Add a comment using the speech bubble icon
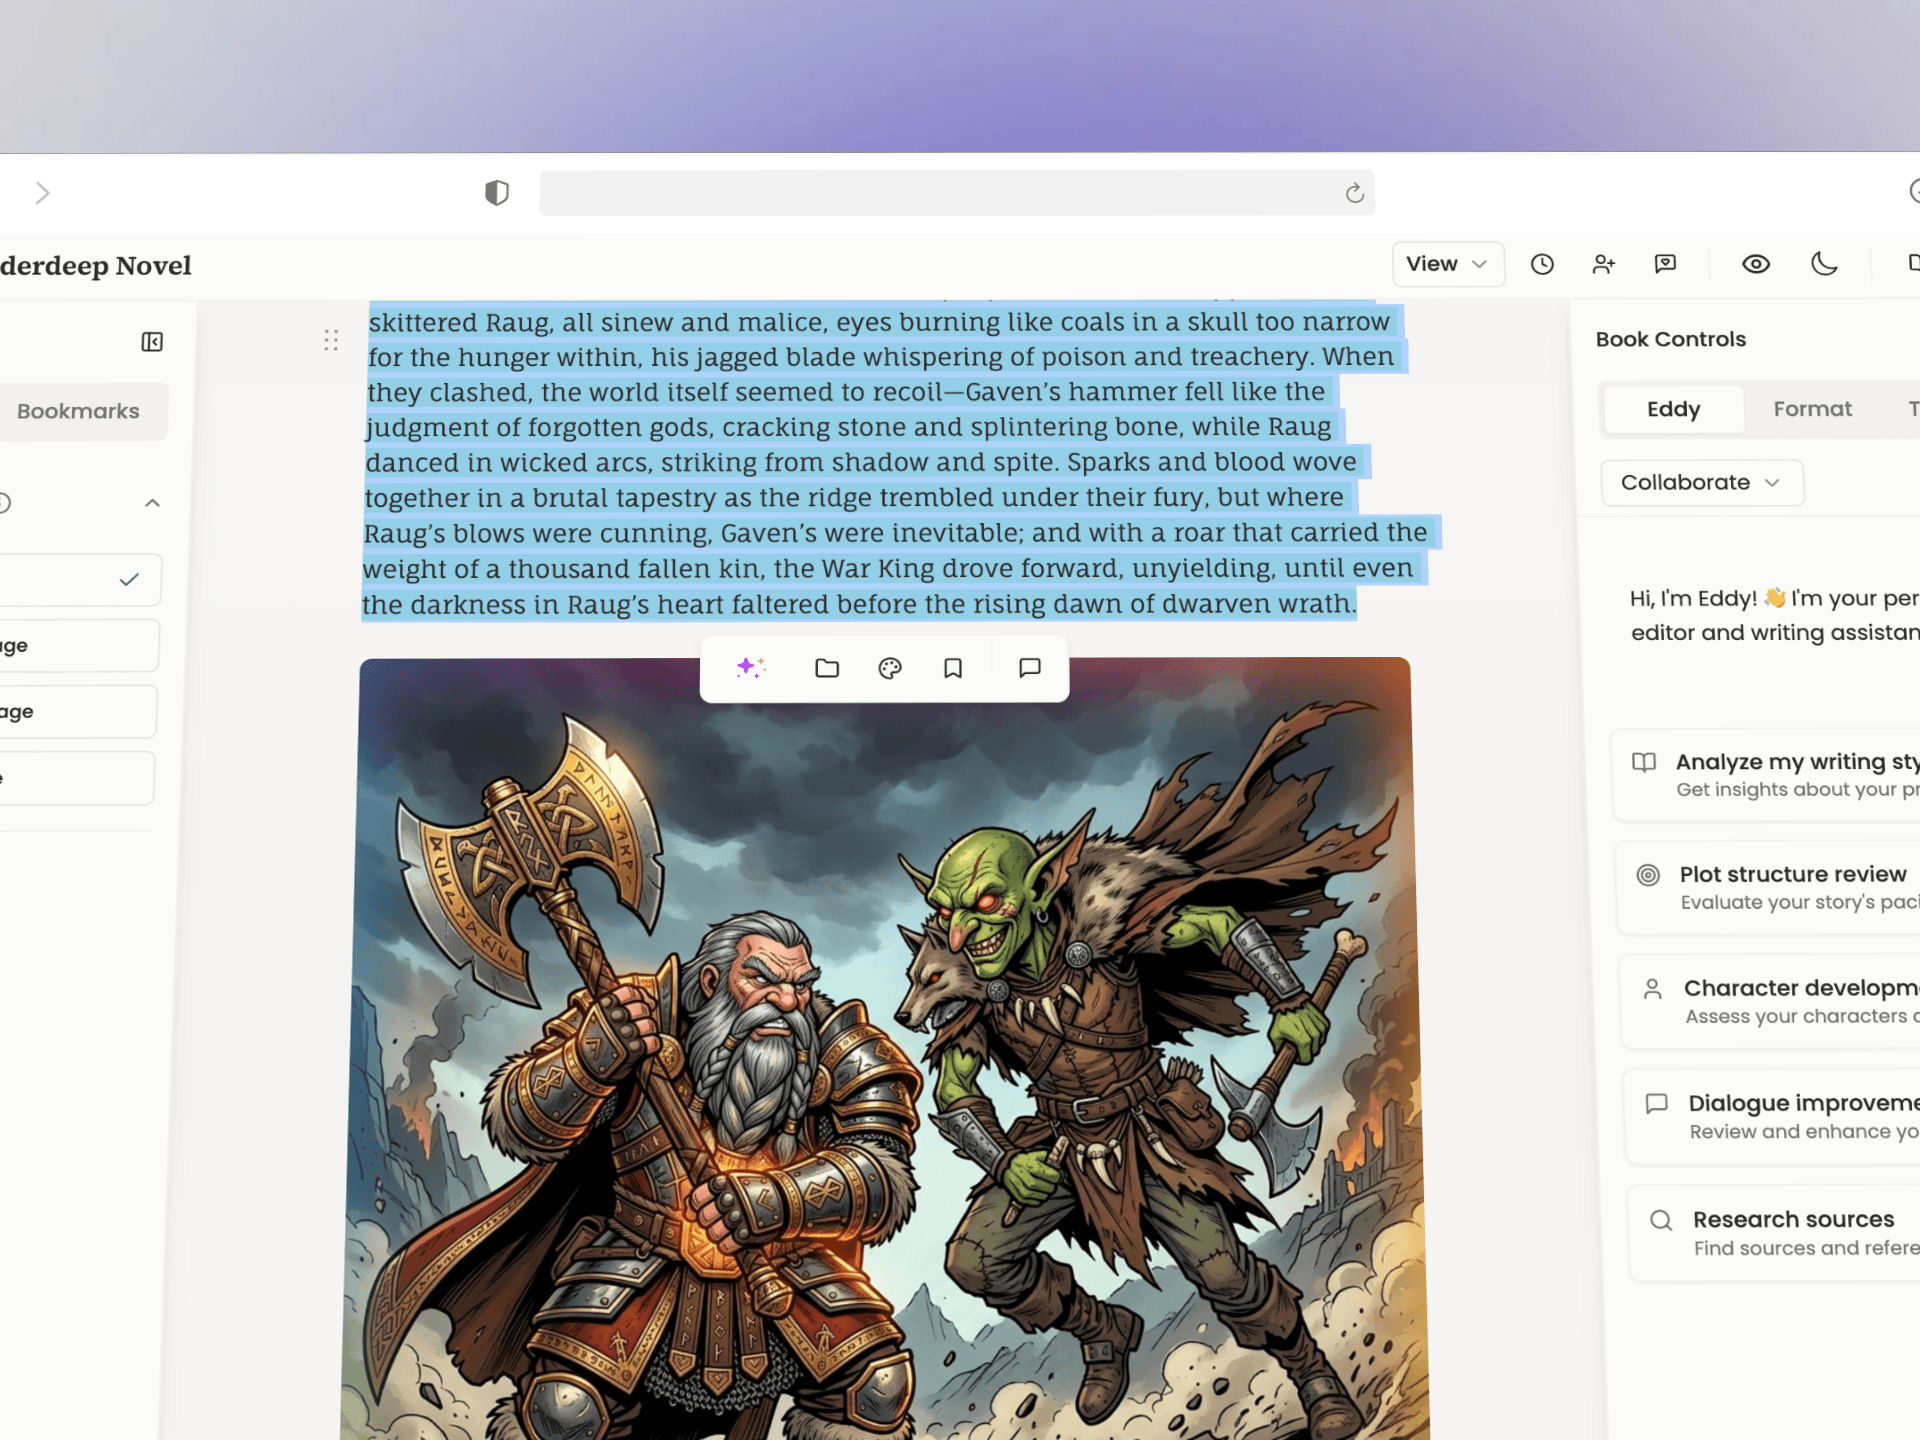The height and width of the screenshot is (1440, 1920). pos(1029,668)
